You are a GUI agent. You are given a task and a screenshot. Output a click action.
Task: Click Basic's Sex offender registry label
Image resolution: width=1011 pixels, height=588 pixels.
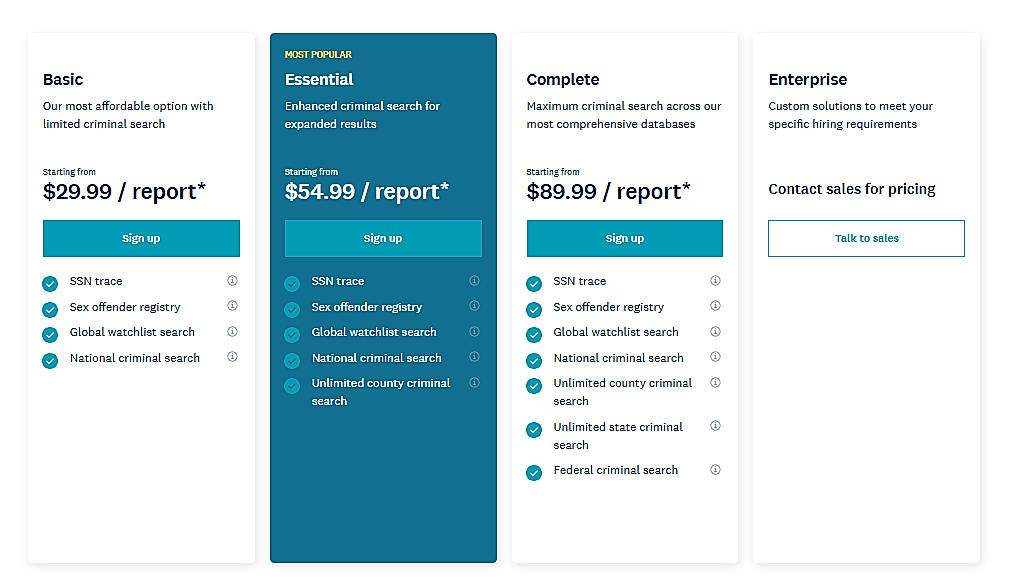125,307
